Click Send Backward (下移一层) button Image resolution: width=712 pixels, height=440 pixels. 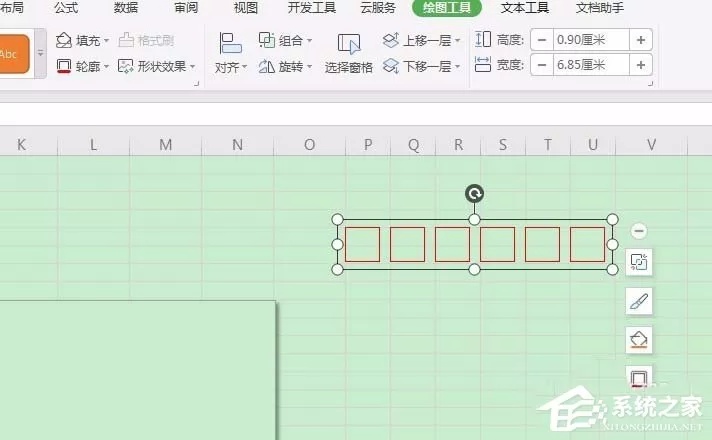(421, 66)
